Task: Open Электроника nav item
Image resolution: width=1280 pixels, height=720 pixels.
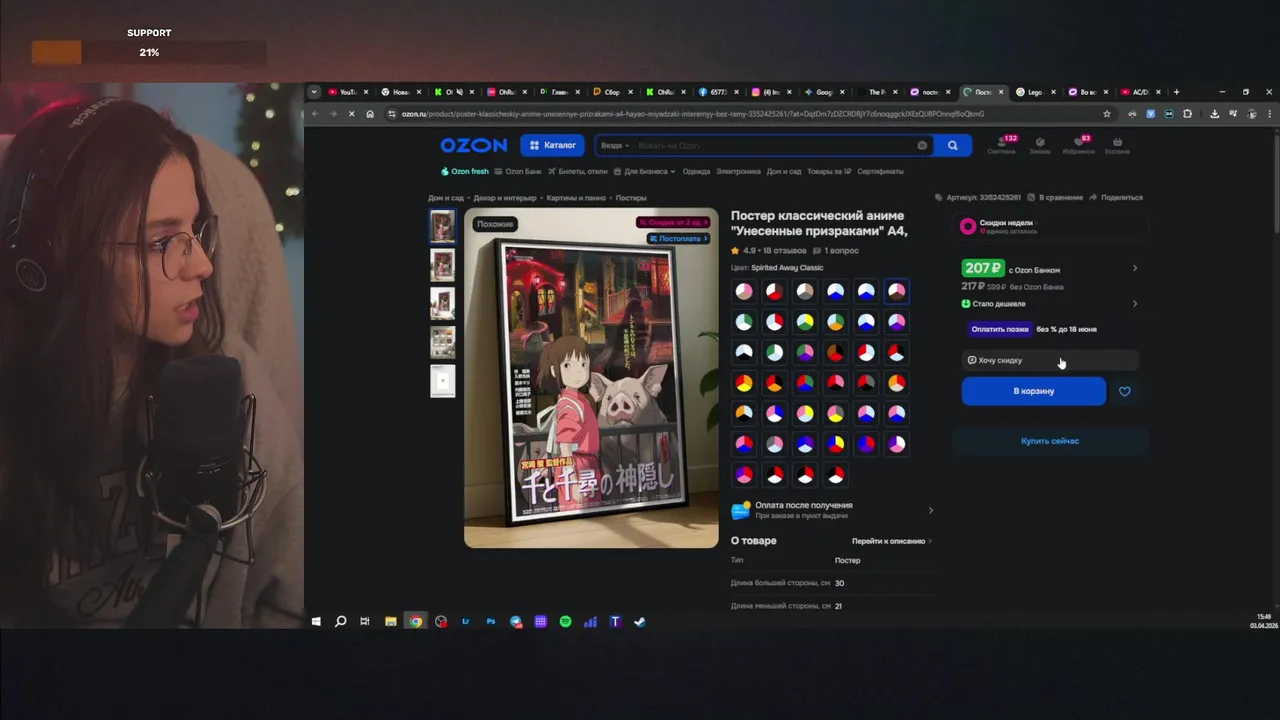Action: (738, 171)
